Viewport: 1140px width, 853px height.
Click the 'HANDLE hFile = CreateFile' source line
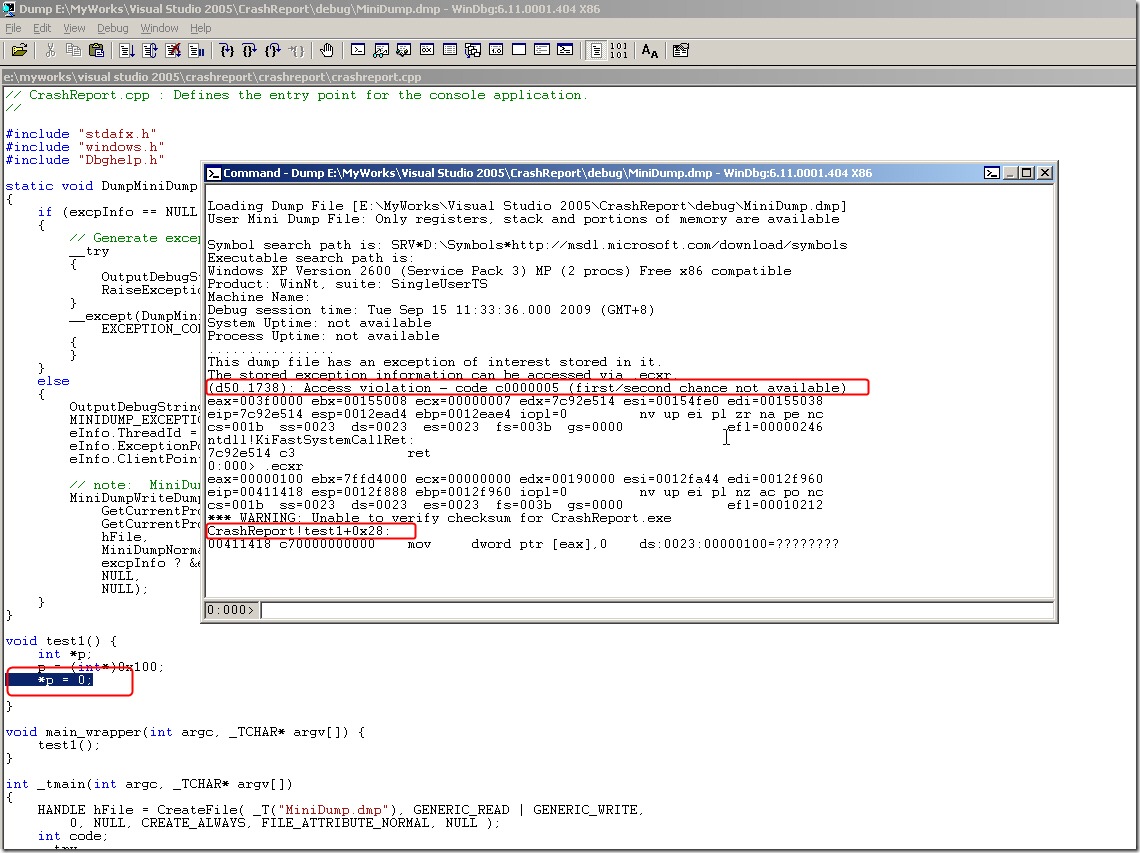pos(341,810)
